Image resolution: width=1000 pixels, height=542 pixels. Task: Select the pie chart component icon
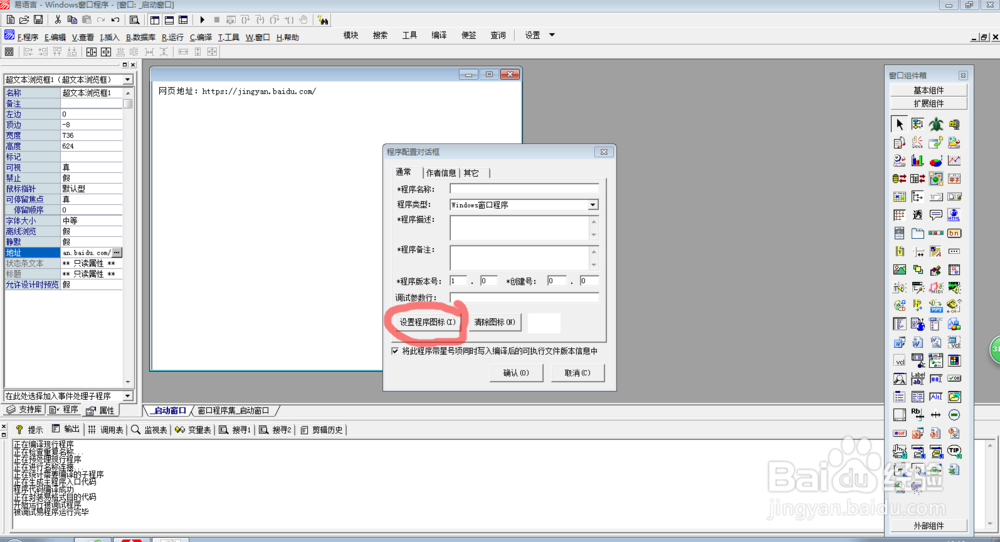coord(936,160)
